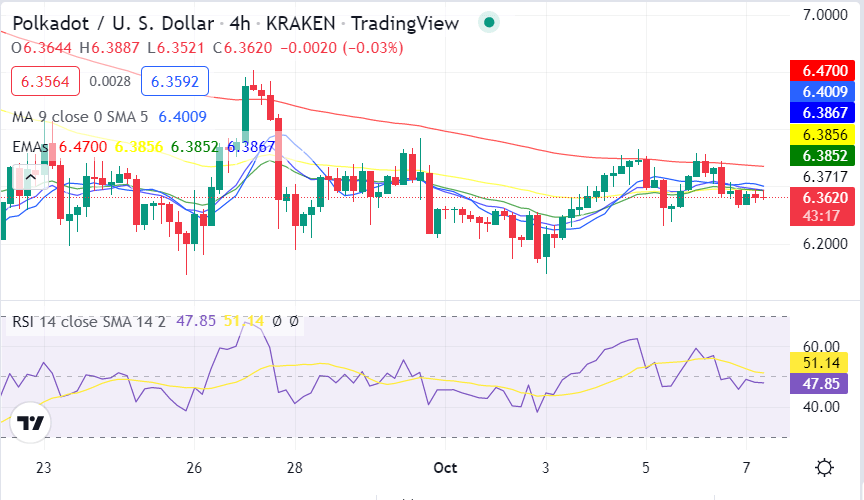
Task: Click the dark blue 6.3867 axis label
Action: pos(822,112)
